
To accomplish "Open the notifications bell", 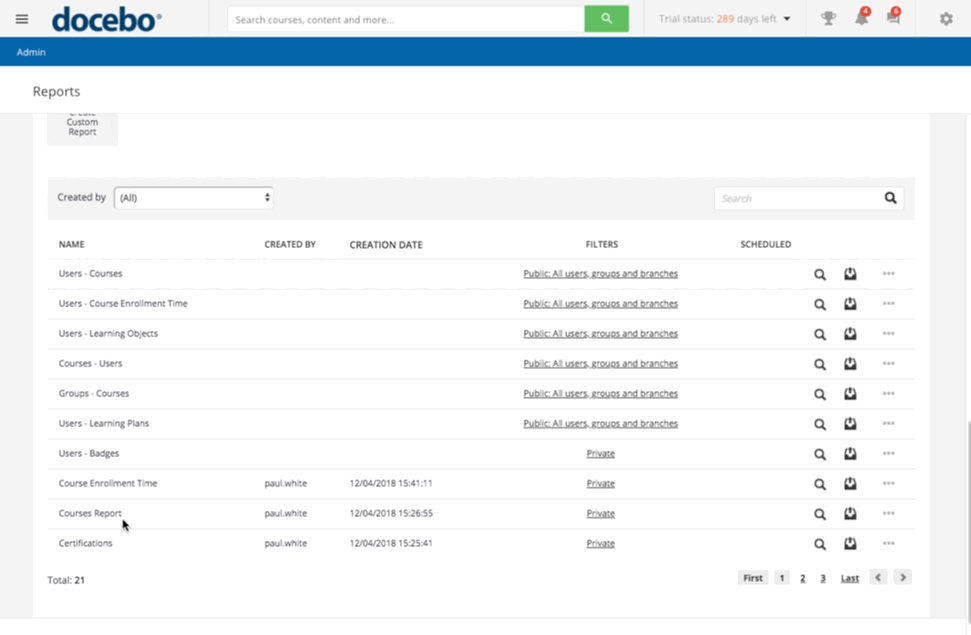I will 861,19.
